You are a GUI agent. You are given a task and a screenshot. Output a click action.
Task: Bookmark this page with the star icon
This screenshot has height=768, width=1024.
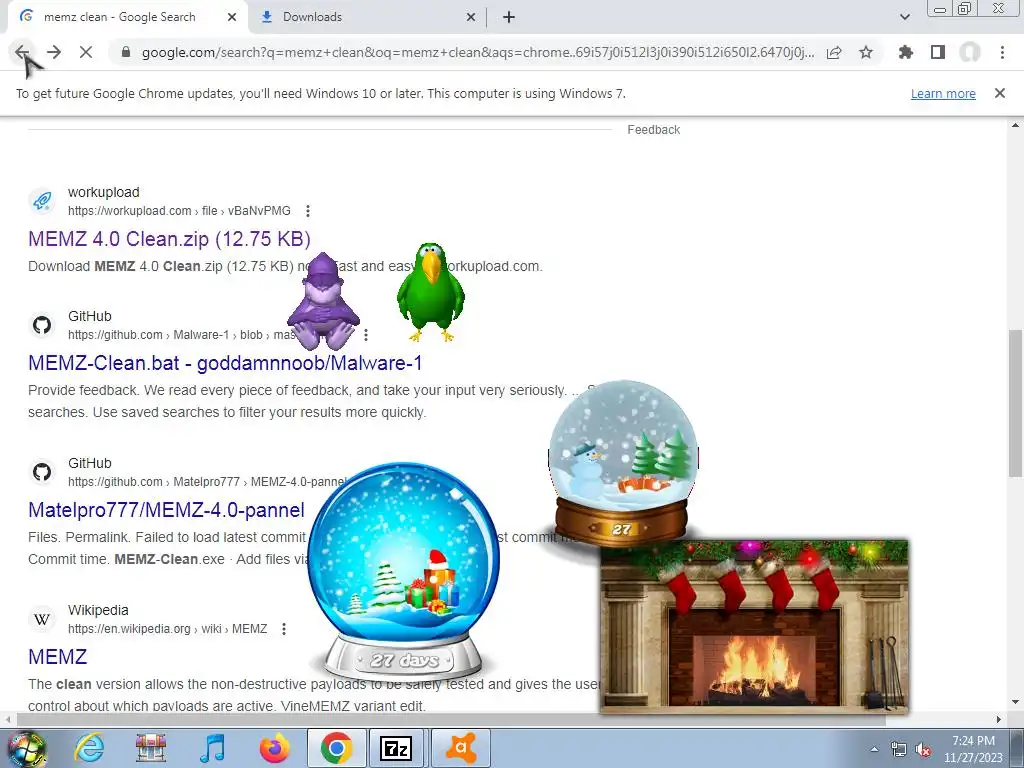coord(866,52)
